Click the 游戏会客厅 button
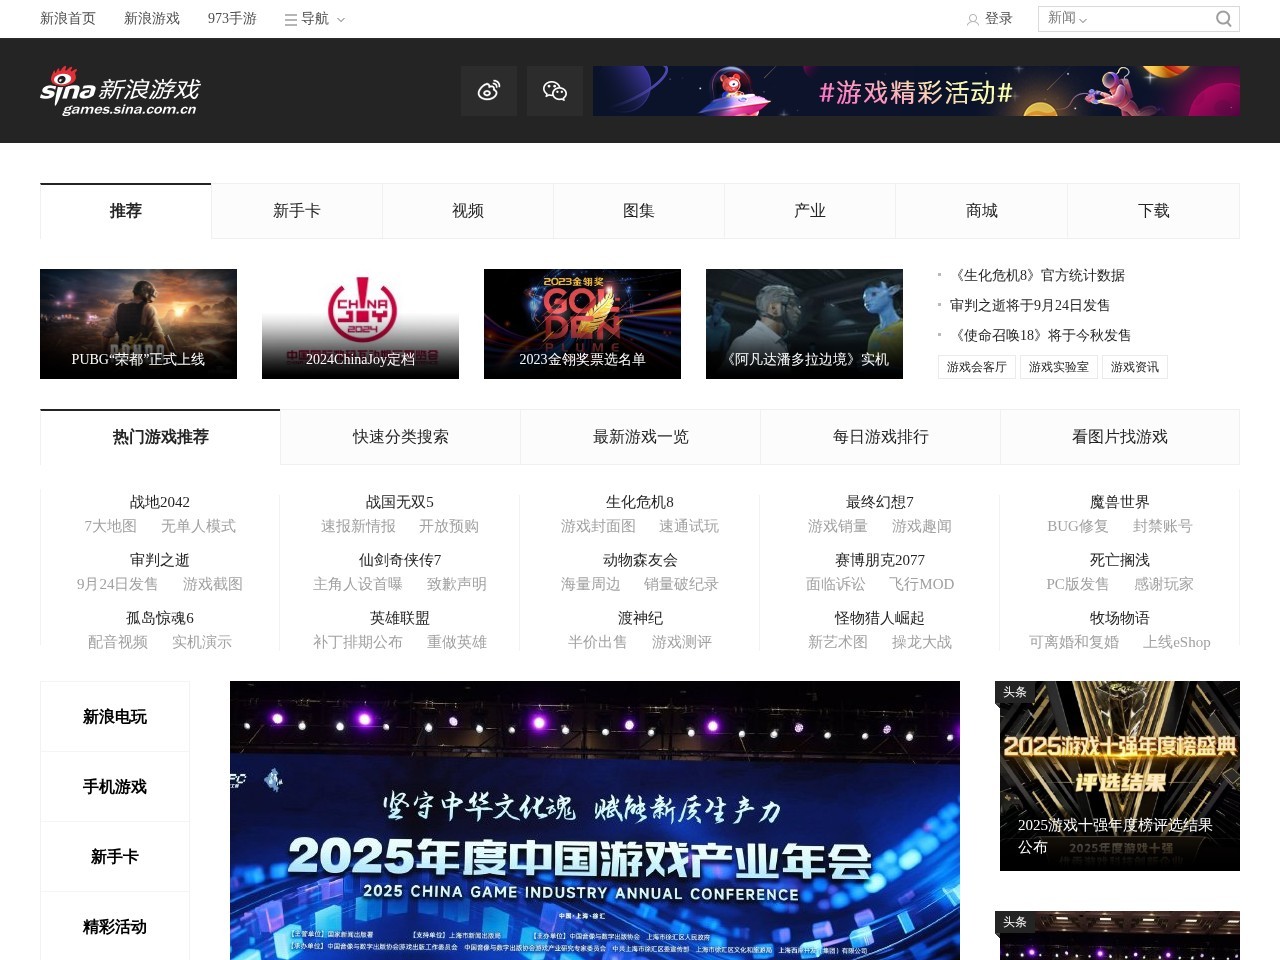 (x=976, y=366)
